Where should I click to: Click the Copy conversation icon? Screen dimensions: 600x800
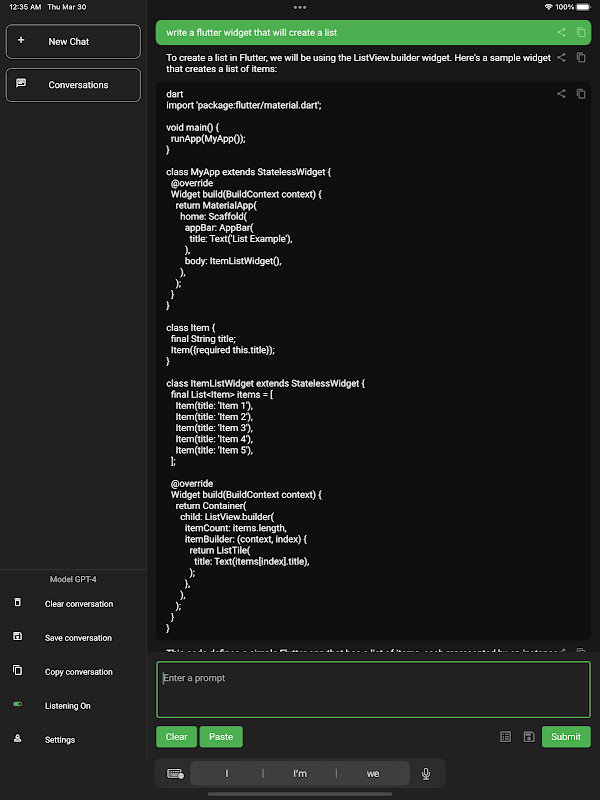[x=17, y=670]
